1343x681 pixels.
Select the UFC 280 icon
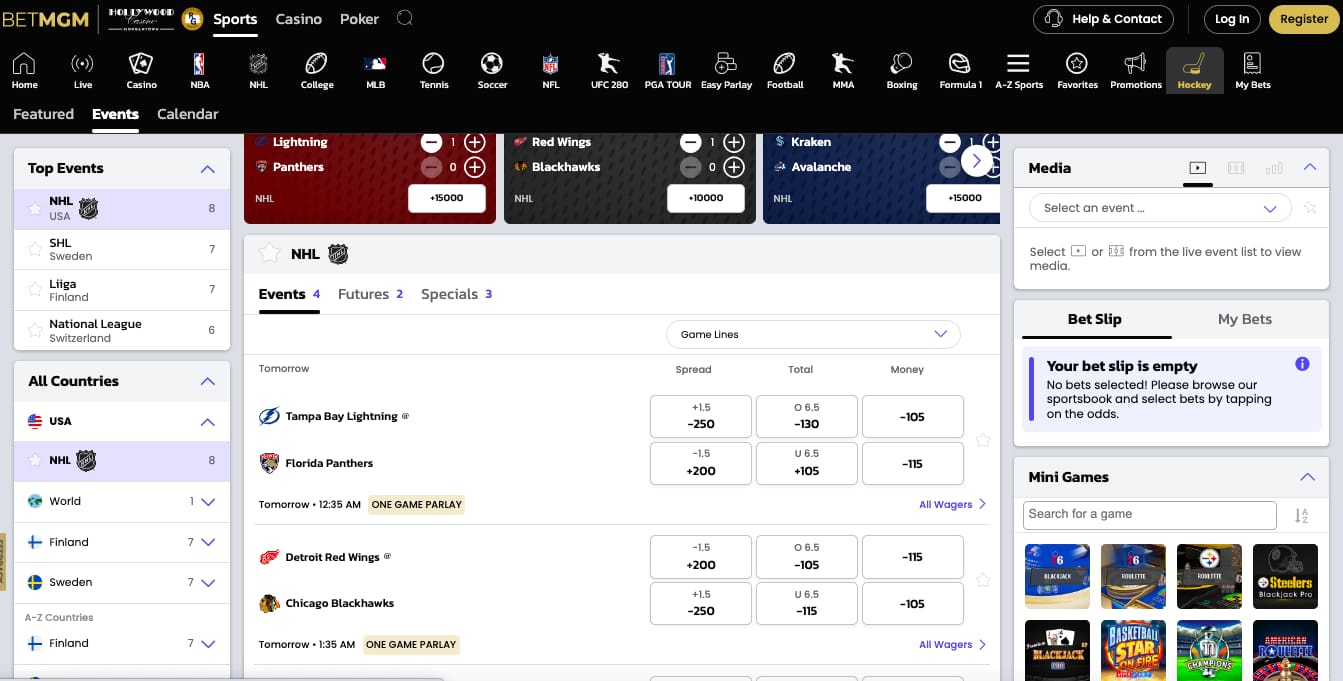pyautogui.click(x=609, y=70)
